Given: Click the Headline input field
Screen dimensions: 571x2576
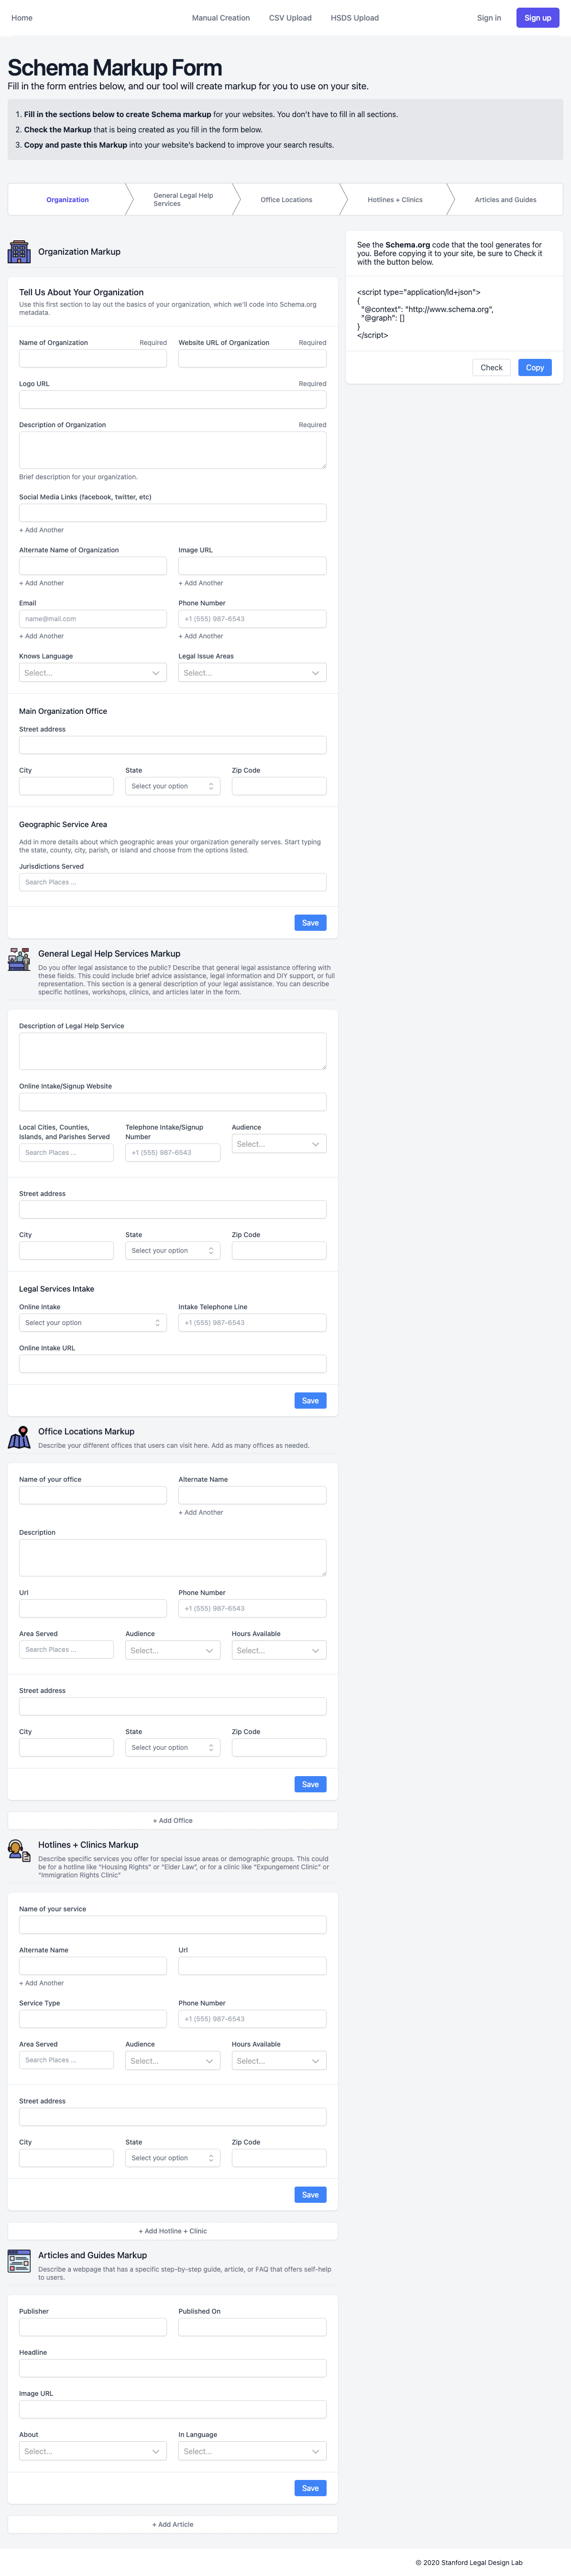Looking at the screenshot, I should click(x=173, y=2368).
